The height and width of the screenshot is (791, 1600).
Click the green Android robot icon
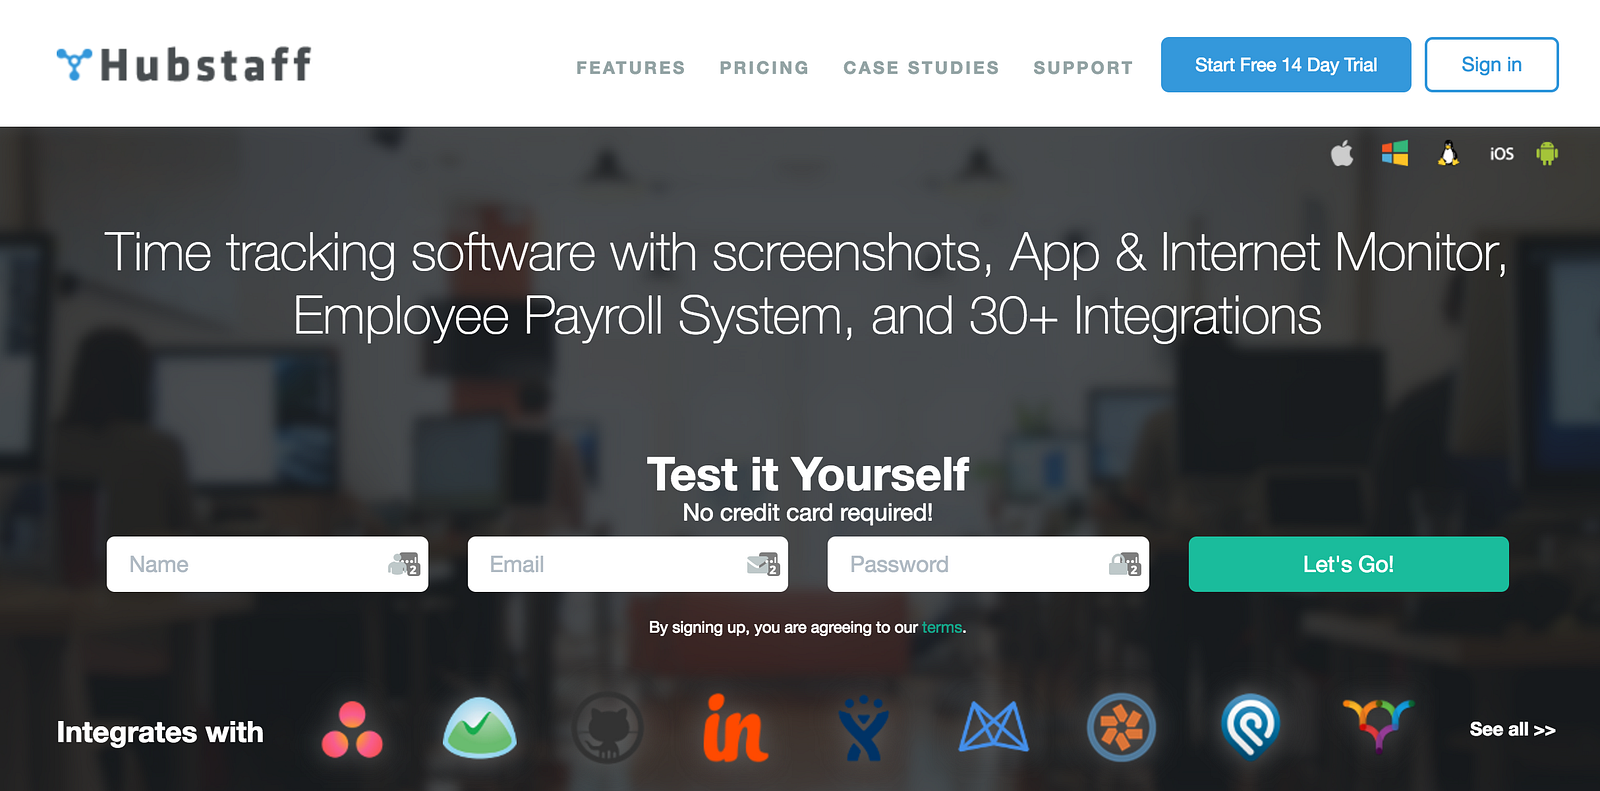(1547, 153)
